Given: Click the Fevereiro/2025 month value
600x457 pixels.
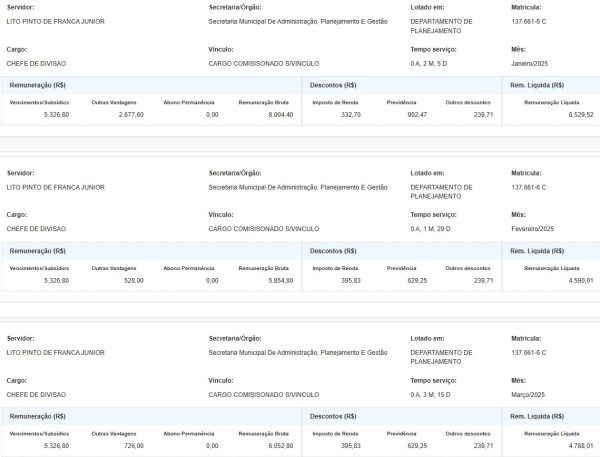Looking at the screenshot, I should [533, 227].
